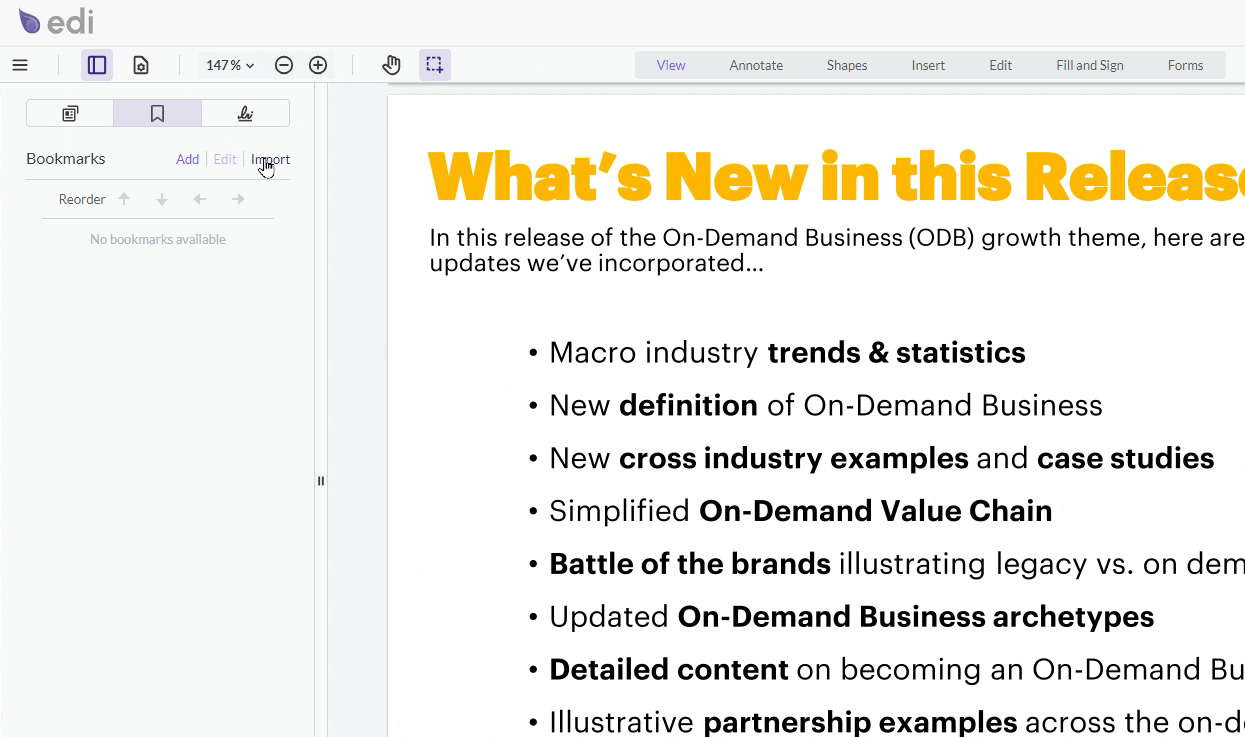The height and width of the screenshot is (737, 1245).
Task: Open document view controls icon
Action: pos(141,65)
